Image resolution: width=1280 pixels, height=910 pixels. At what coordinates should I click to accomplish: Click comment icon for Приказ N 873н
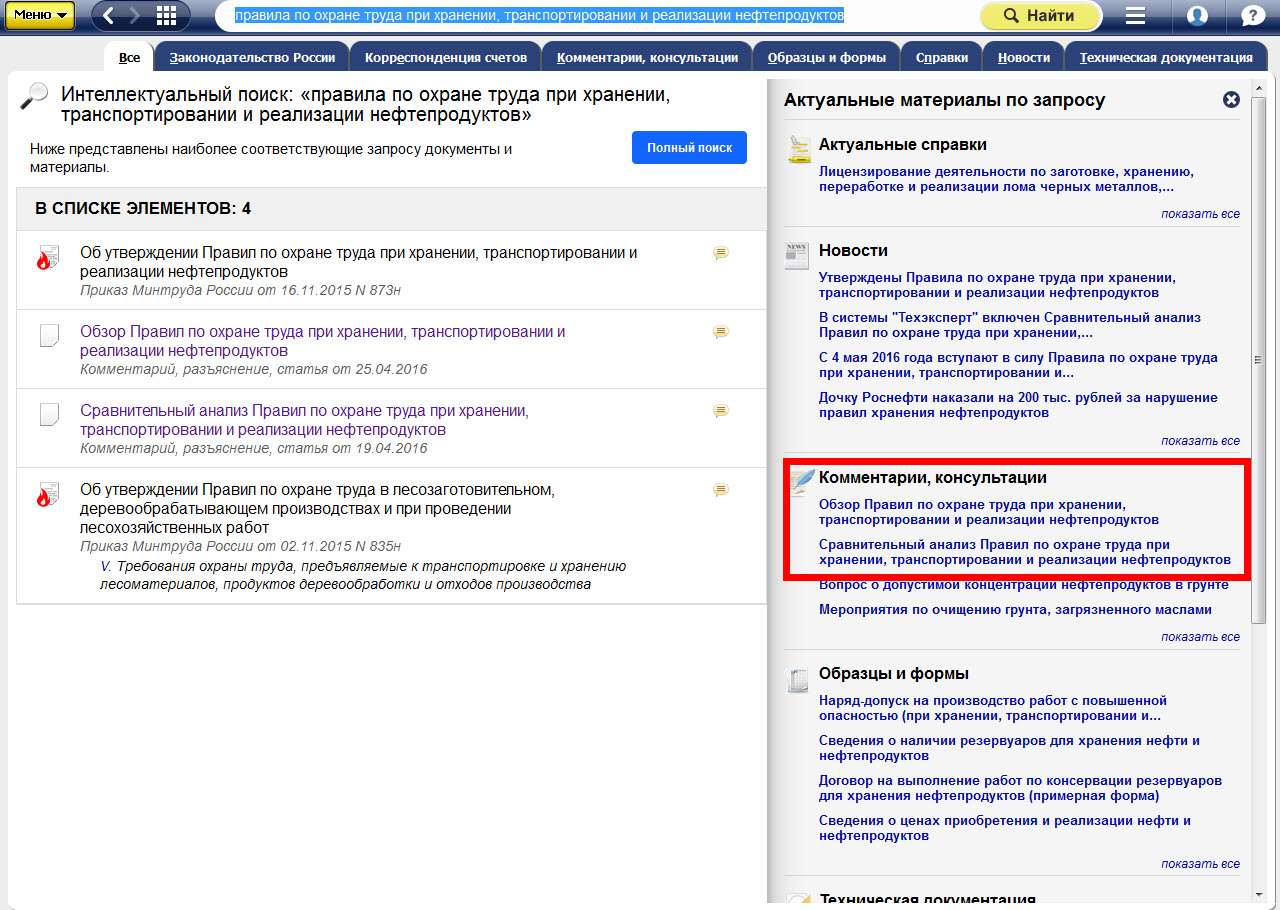(x=720, y=254)
